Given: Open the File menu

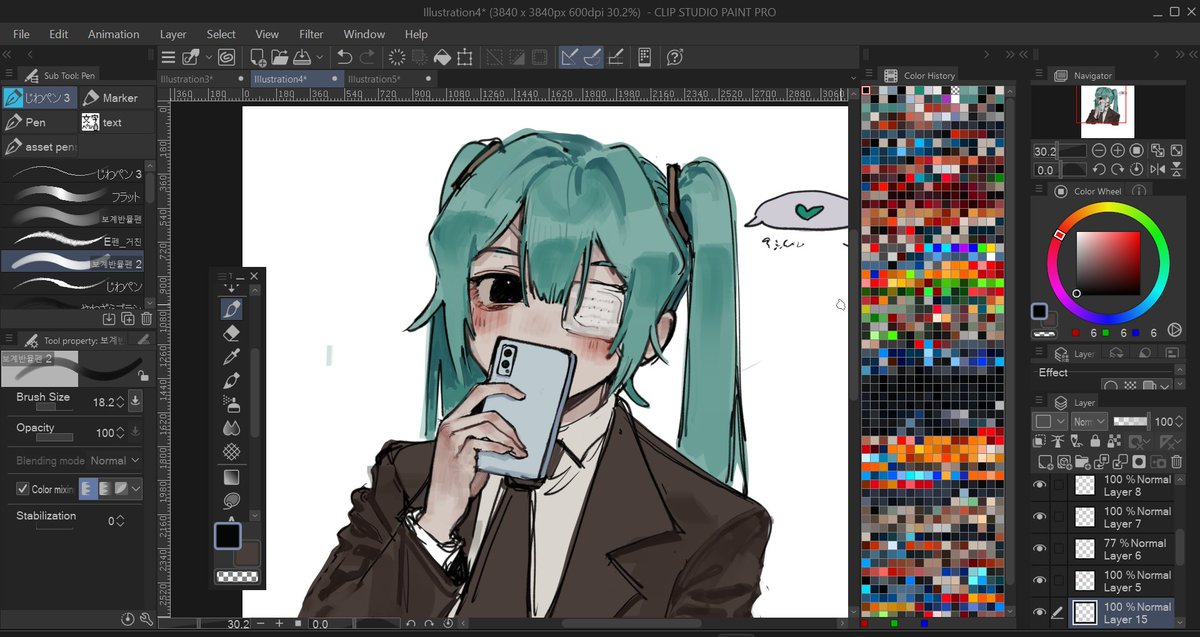Looking at the screenshot, I should 21,34.
